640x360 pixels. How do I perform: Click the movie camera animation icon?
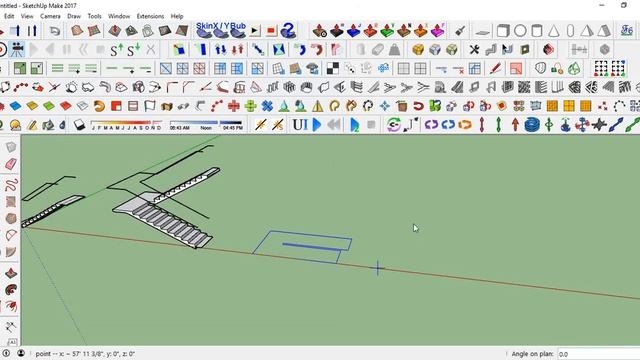17,50
